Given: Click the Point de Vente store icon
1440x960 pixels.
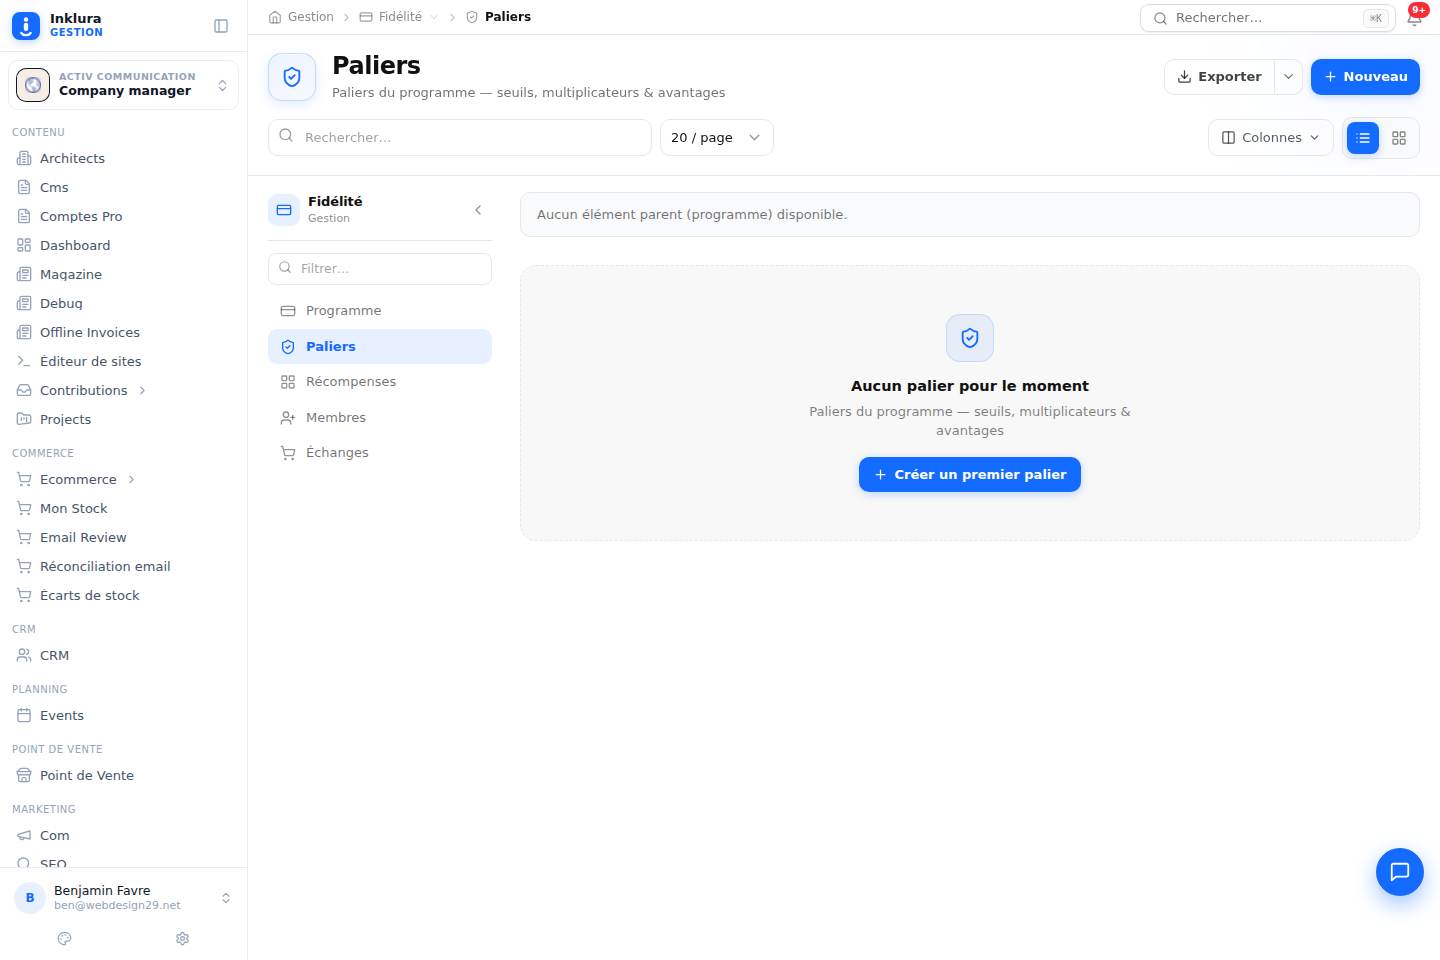Looking at the screenshot, I should coord(24,775).
